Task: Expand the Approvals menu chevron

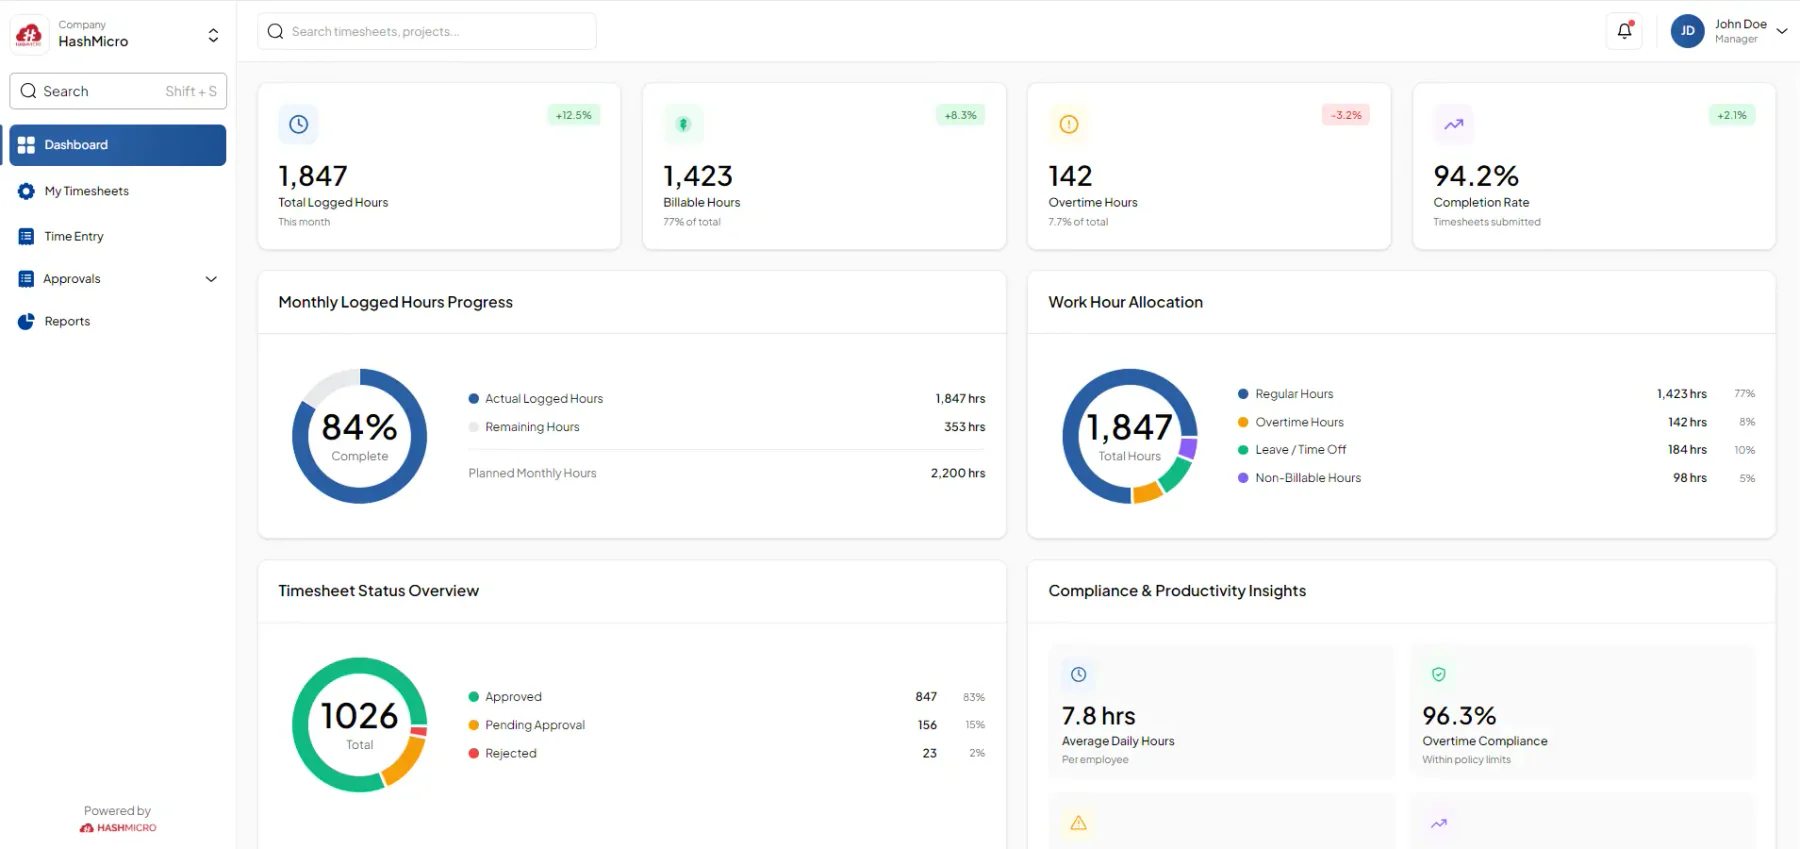Action: tap(211, 279)
